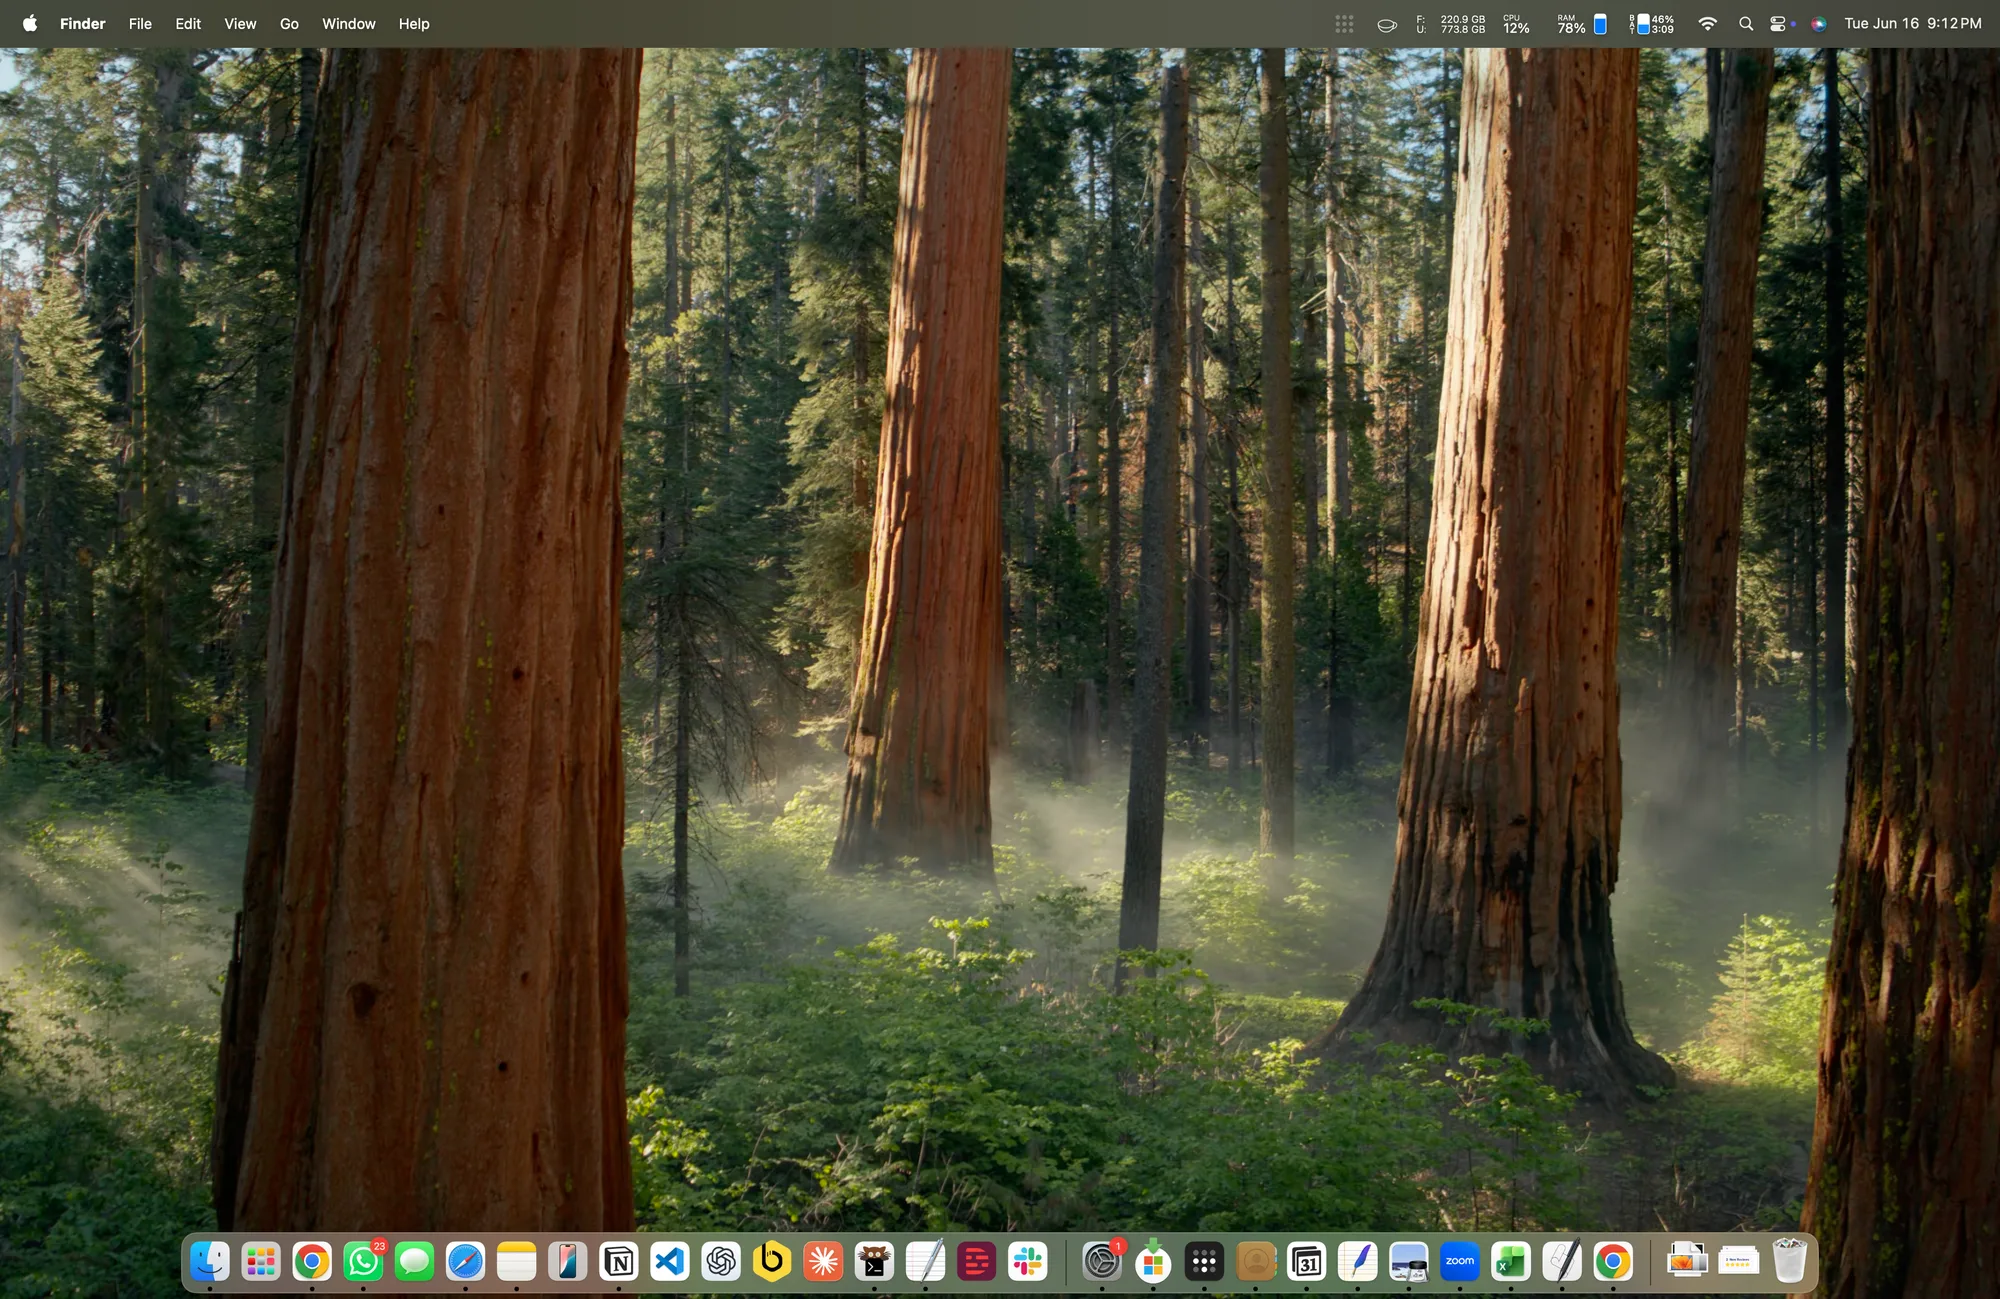Open the calendar 31 app in dock
Viewport: 2000px width, 1299px height.
click(x=1307, y=1262)
